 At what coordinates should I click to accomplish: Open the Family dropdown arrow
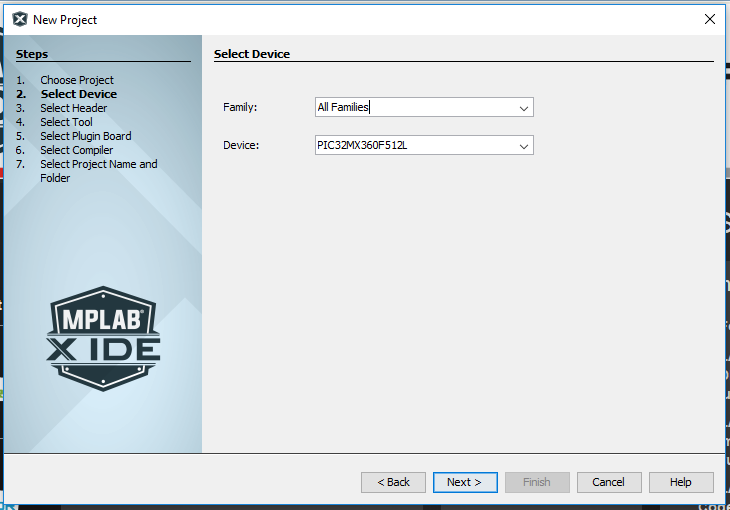524,108
